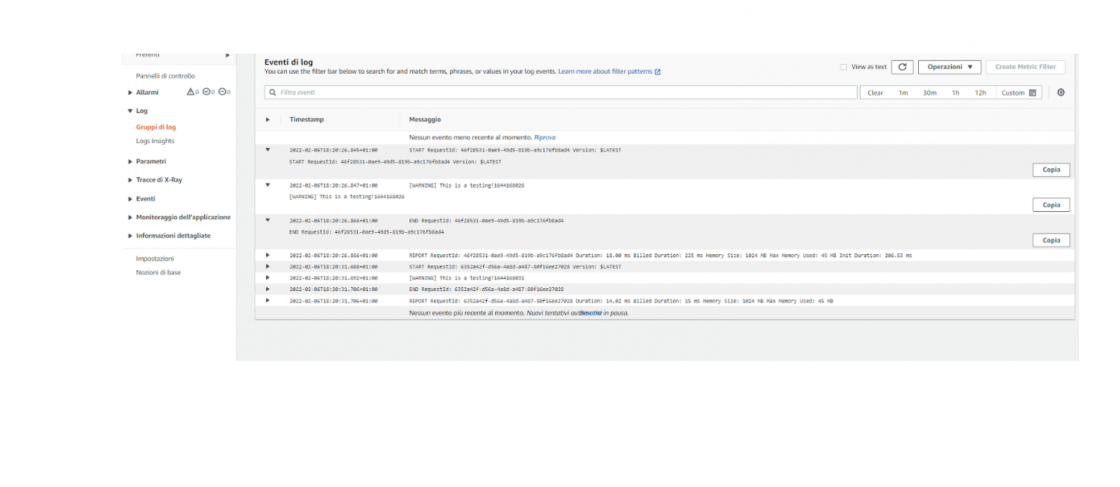Click the Riprova link for older events

(x=544, y=136)
